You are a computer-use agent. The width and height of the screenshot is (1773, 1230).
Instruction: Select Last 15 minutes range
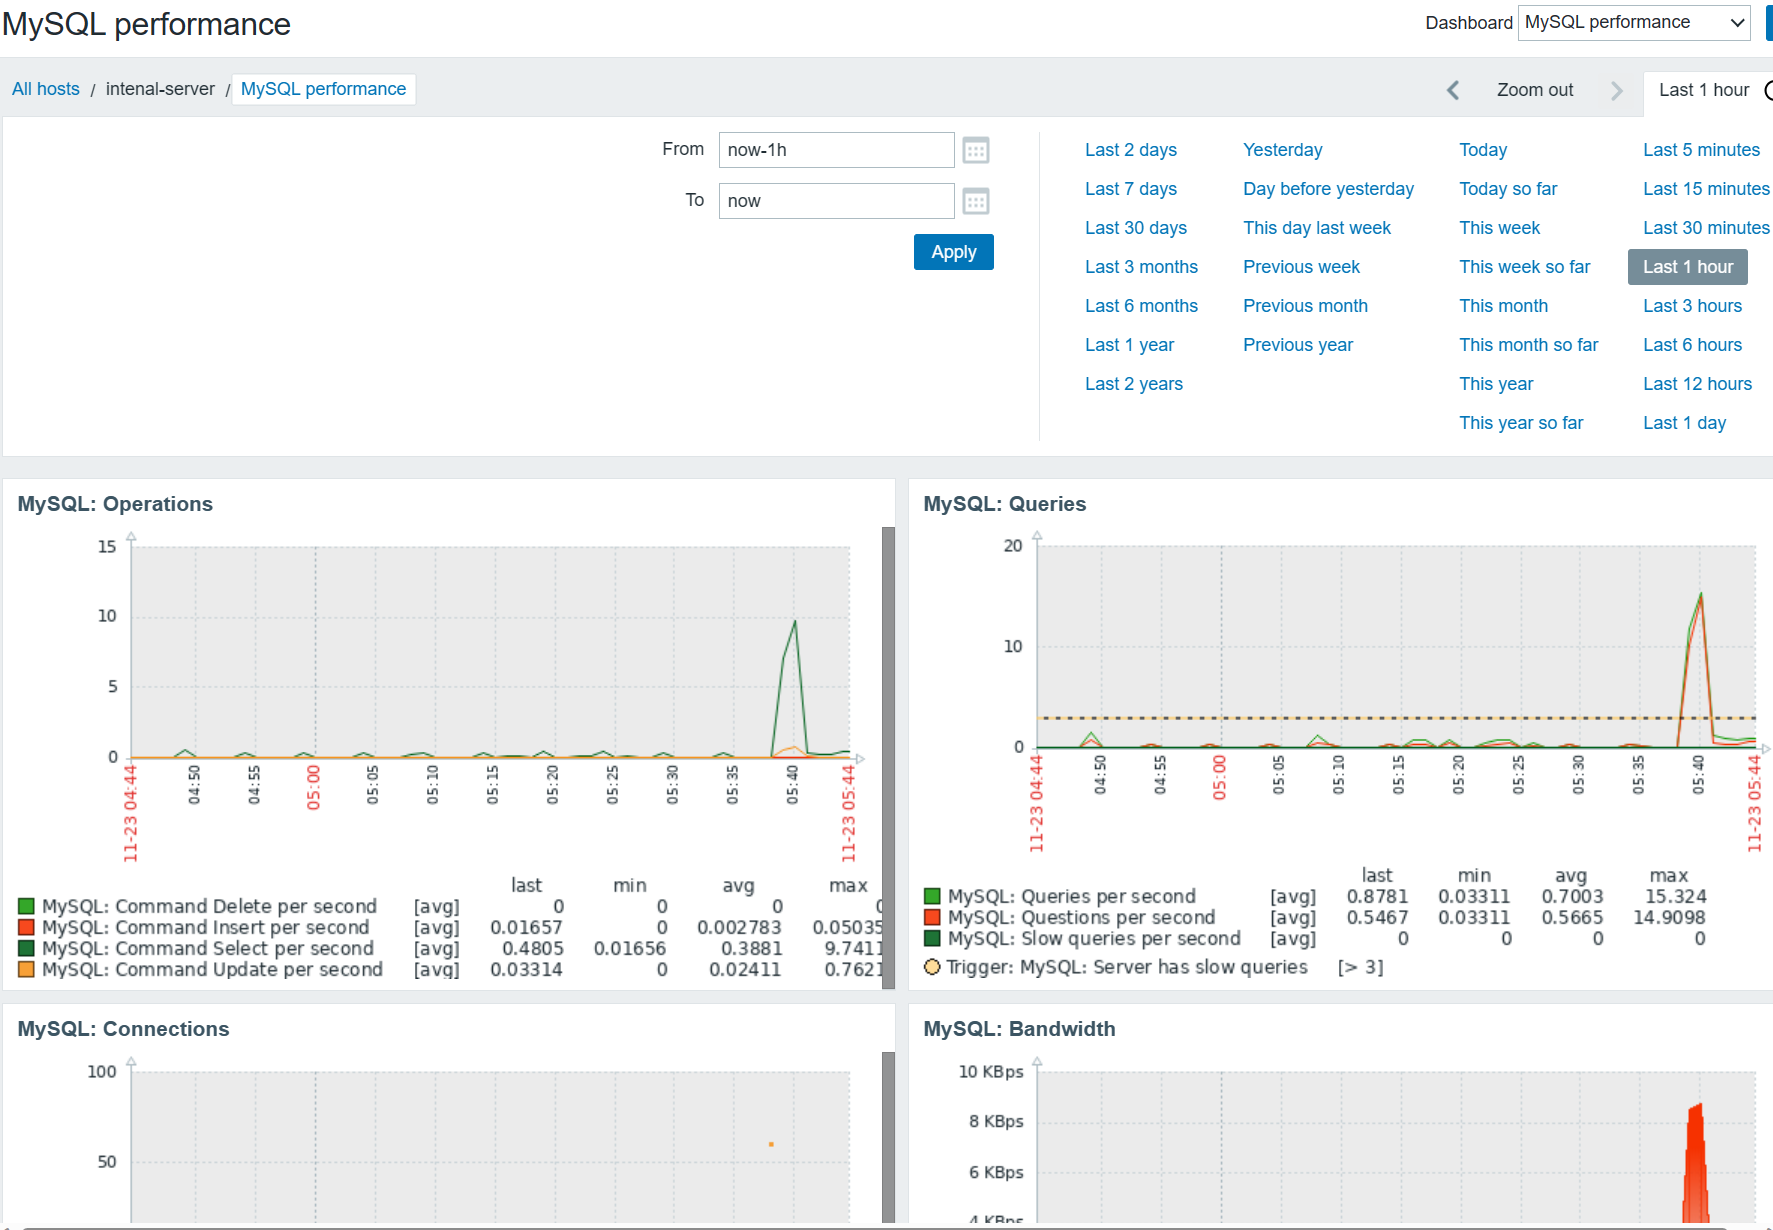pyautogui.click(x=1707, y=189)
